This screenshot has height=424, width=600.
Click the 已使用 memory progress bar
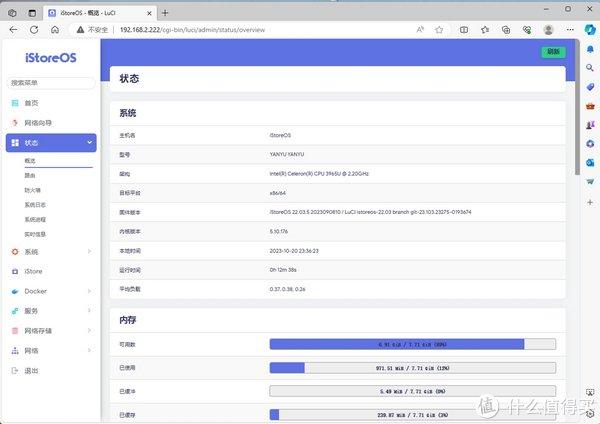[412, 368]
